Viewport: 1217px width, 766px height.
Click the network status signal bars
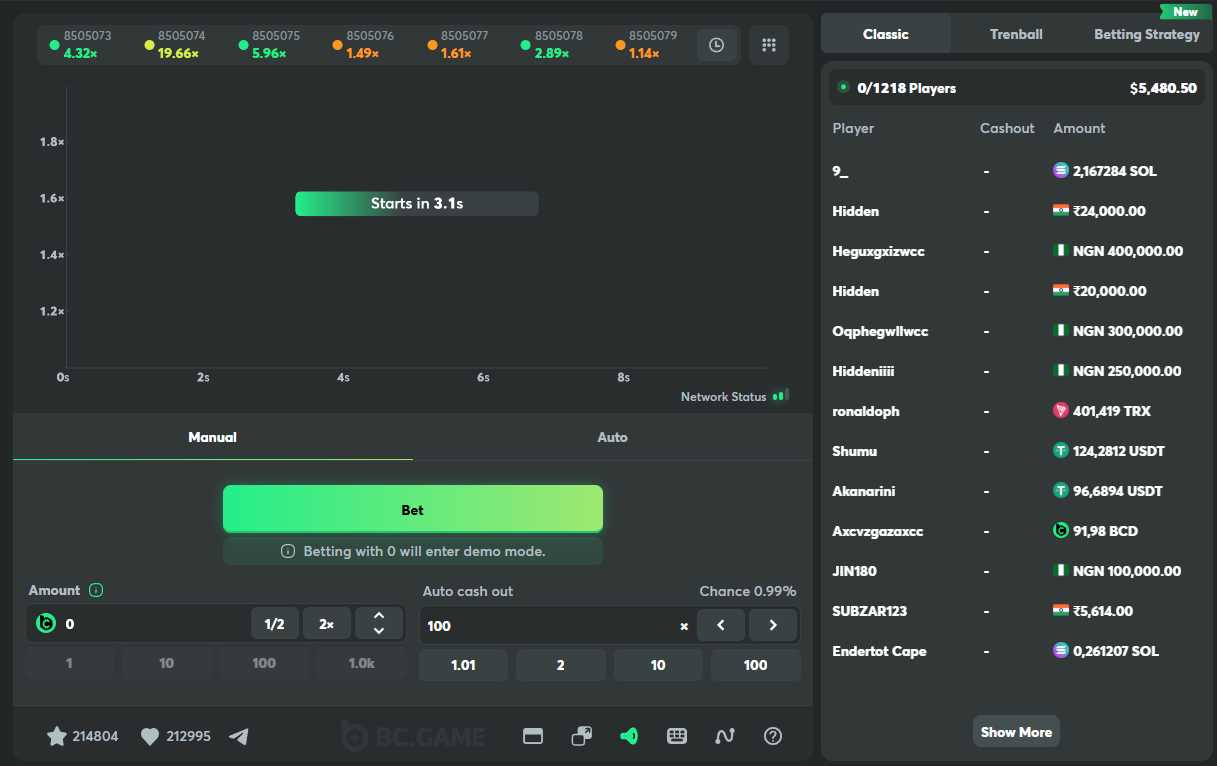click(x=781, y=396)
